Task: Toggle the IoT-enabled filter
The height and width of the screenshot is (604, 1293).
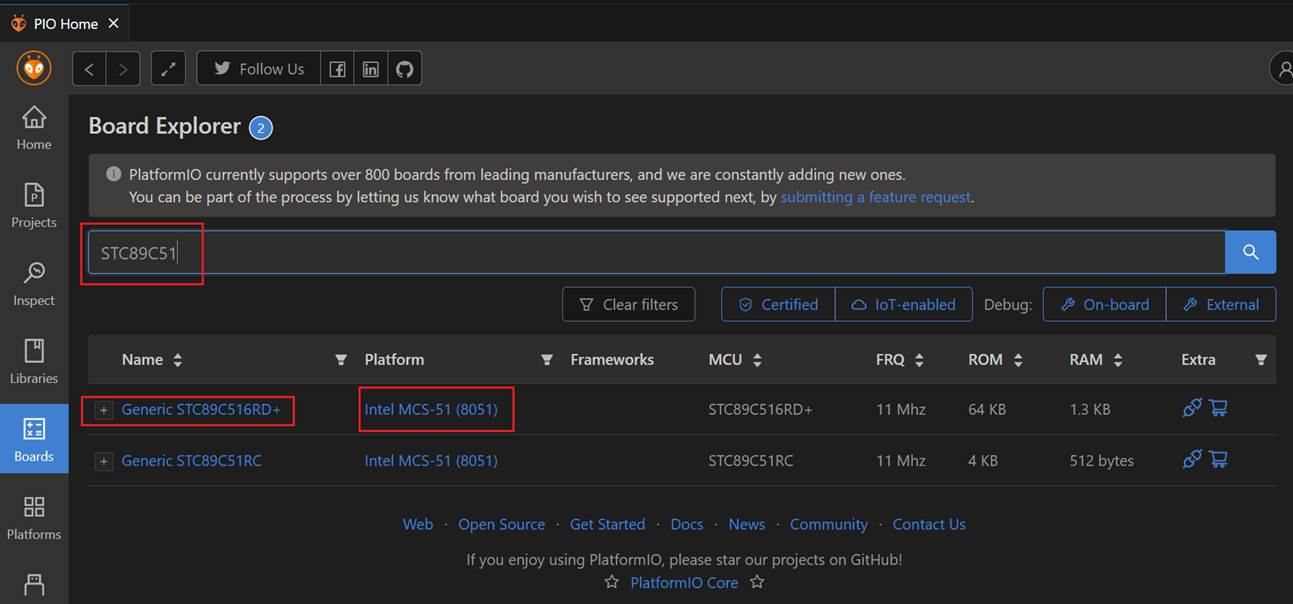Action: (903, 304)
